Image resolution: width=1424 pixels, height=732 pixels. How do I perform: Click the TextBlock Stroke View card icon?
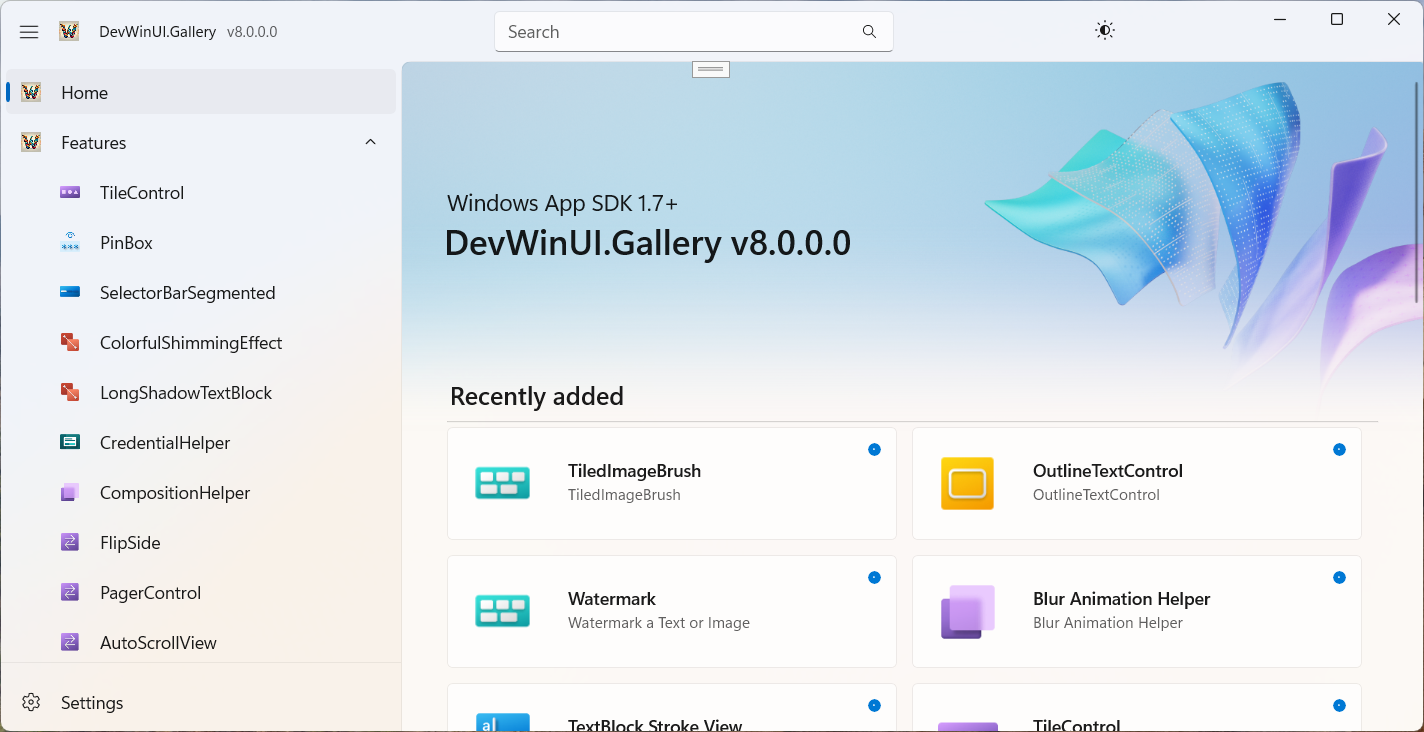tap(502, 723)
